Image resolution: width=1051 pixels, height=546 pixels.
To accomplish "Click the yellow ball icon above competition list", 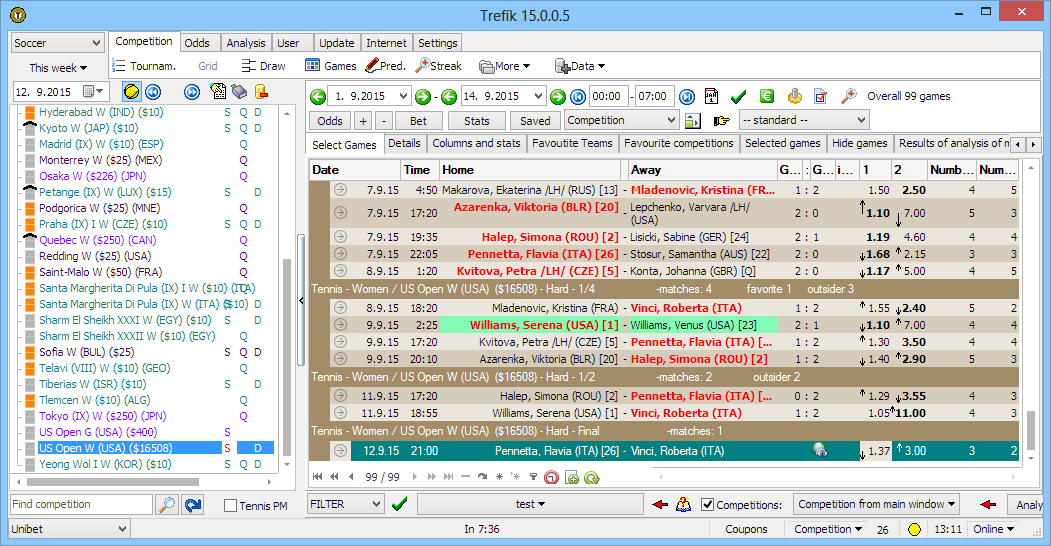I will pyautogui.click(x=133, y=92).
